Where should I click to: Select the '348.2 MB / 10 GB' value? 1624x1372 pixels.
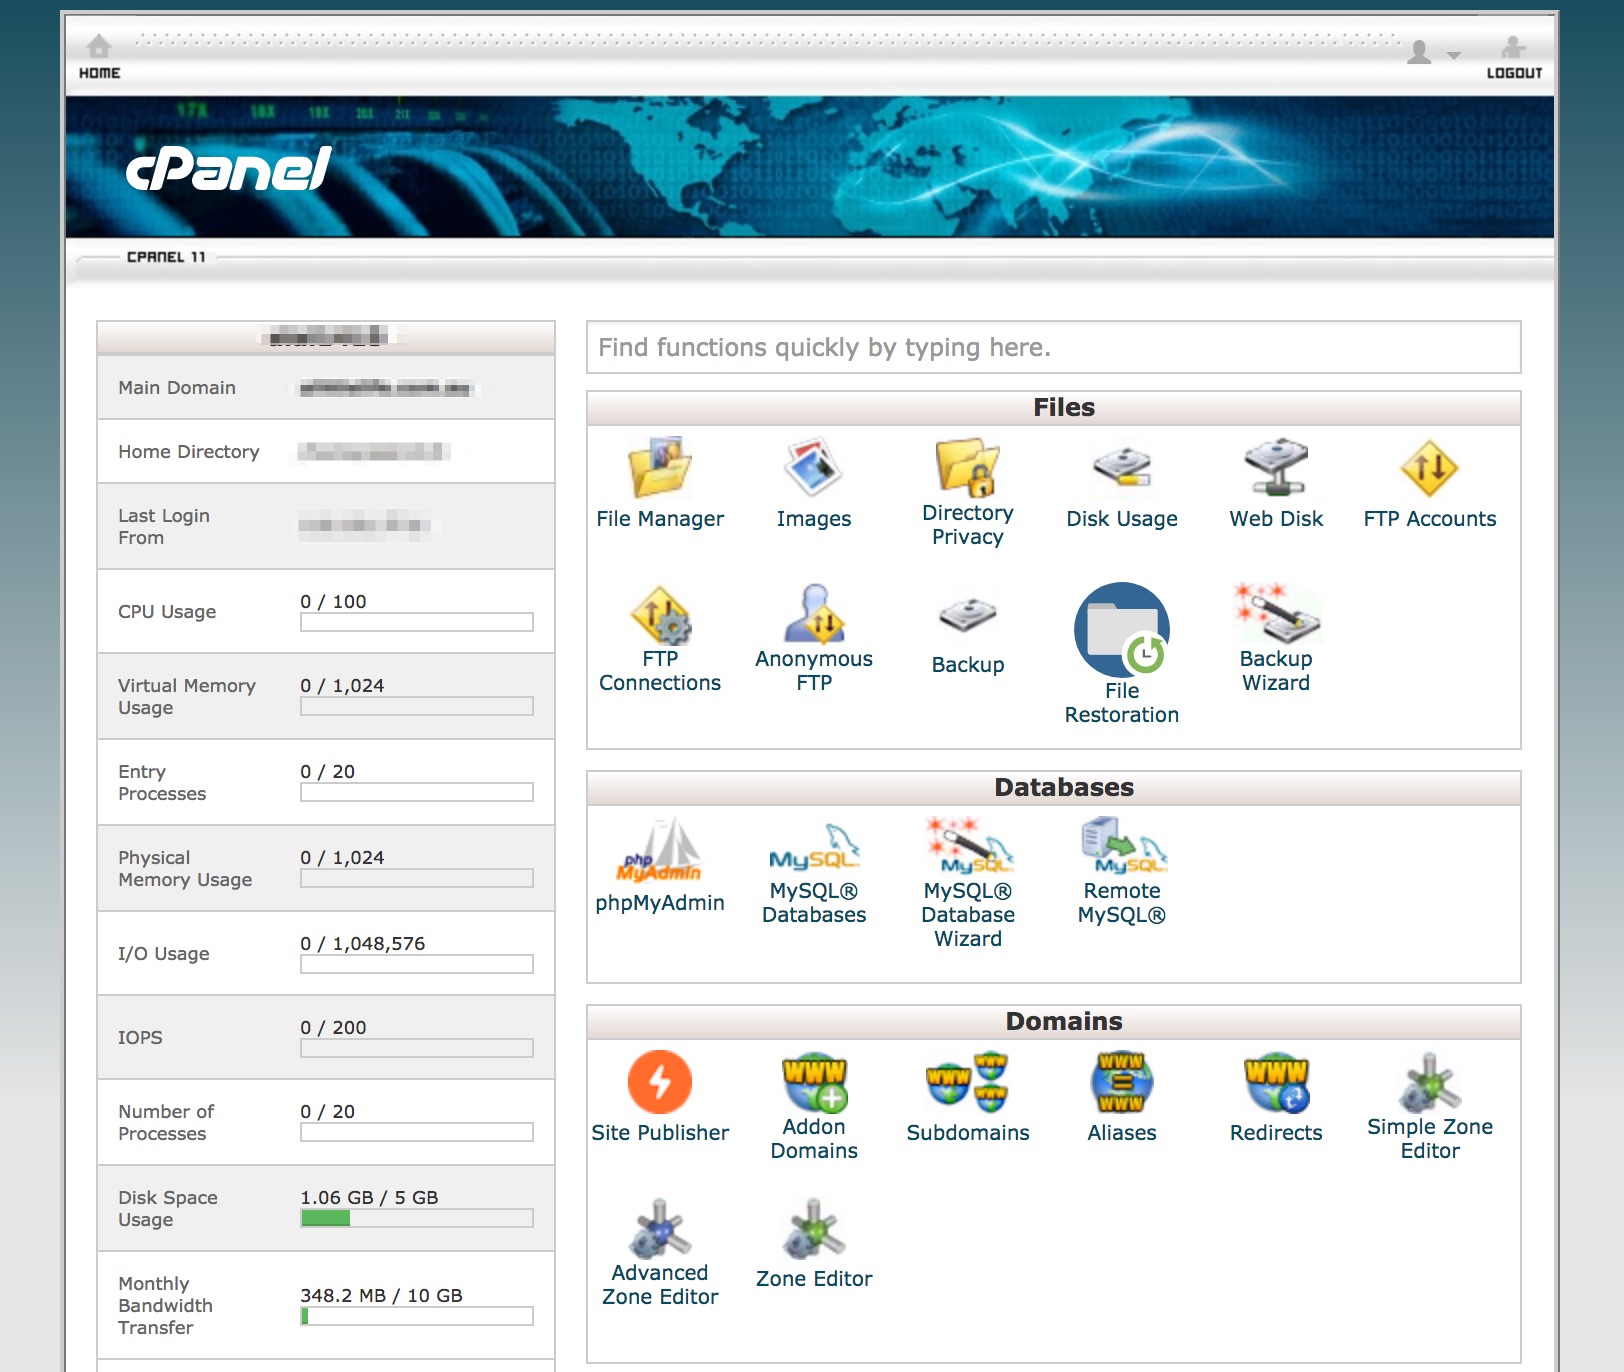point(381,1295)
